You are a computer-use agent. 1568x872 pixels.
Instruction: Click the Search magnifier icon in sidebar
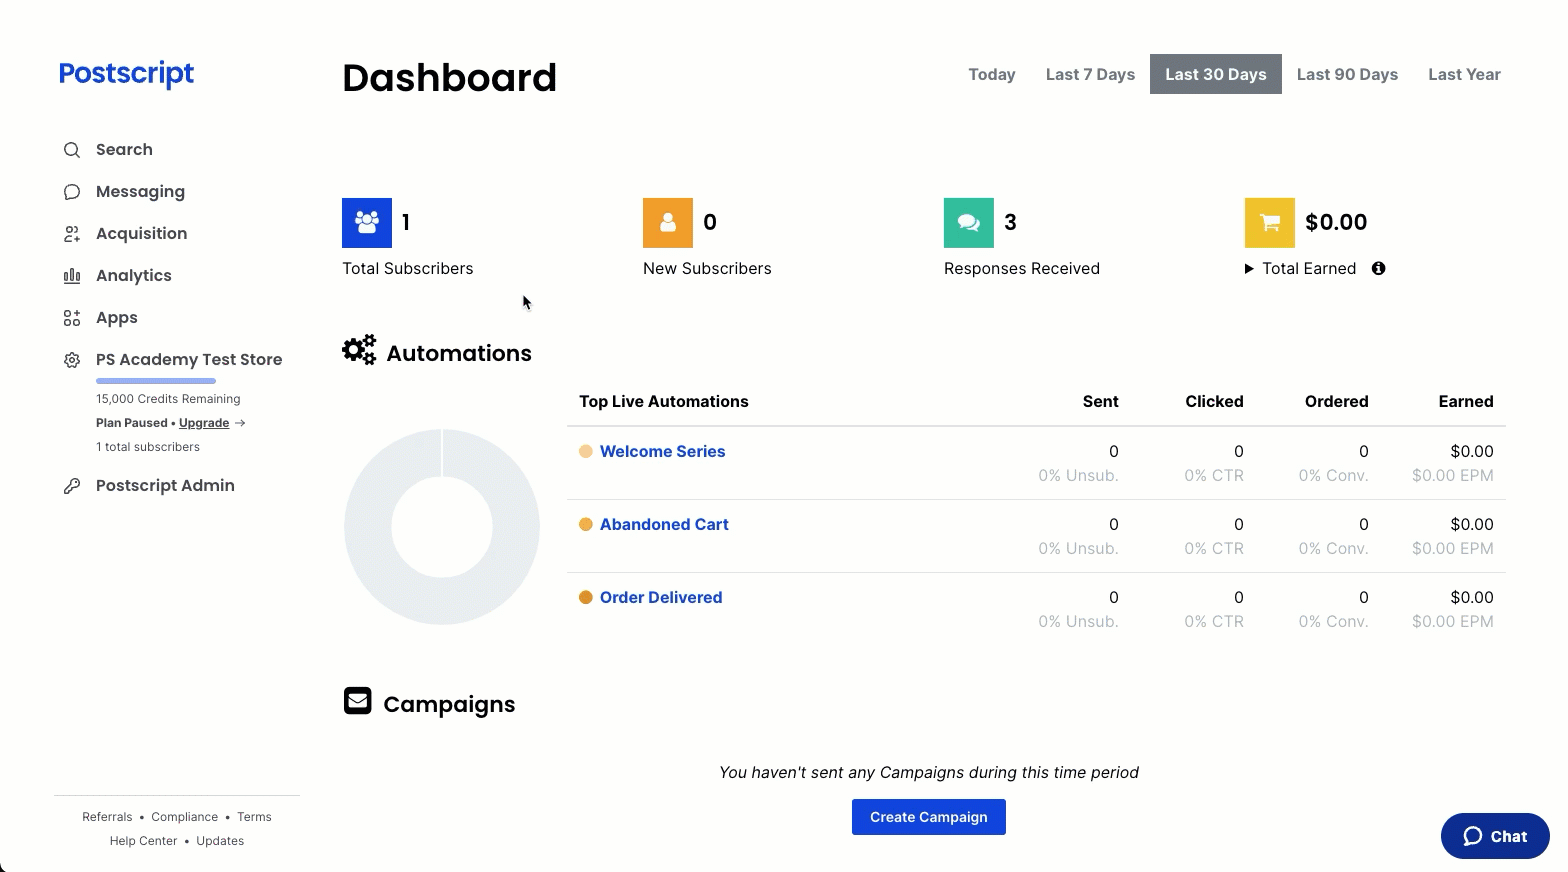pos(72,150)
